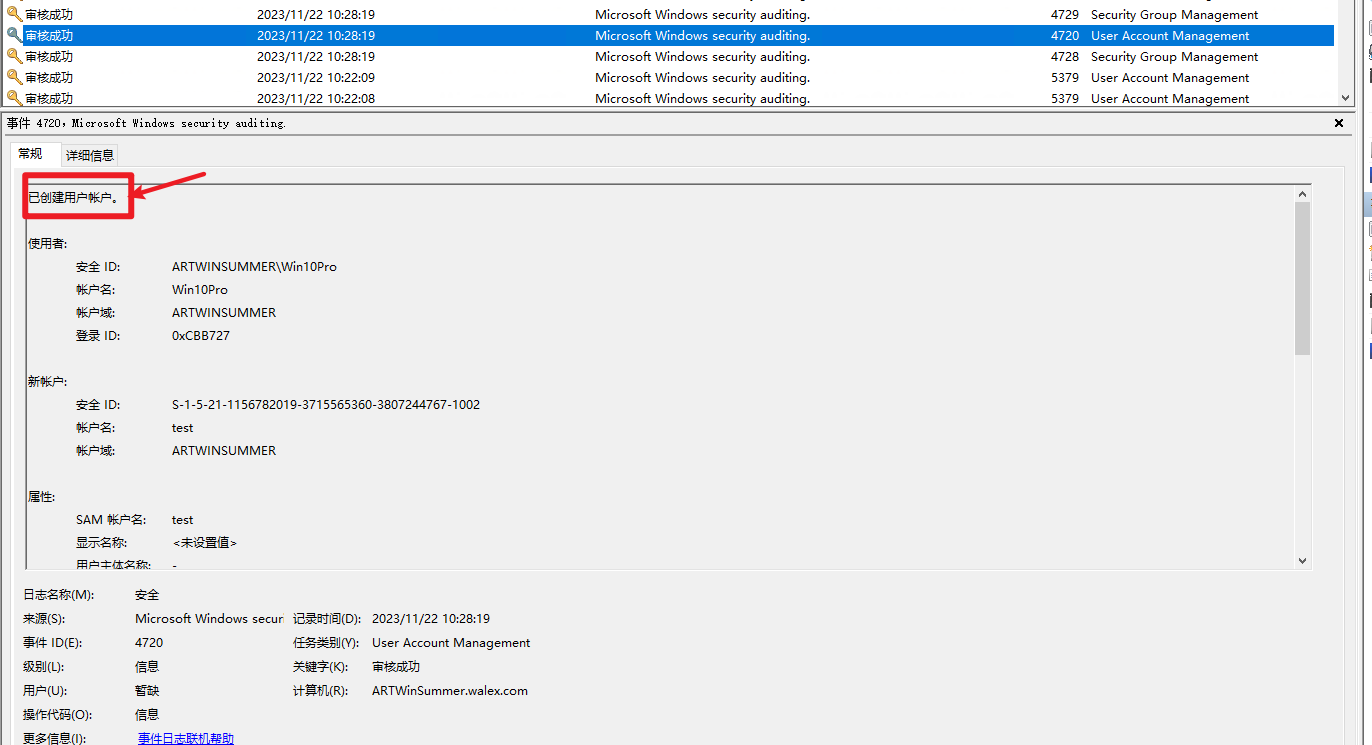
Task: Click the SAM 帐户名 value test
Action: (183, 520)
